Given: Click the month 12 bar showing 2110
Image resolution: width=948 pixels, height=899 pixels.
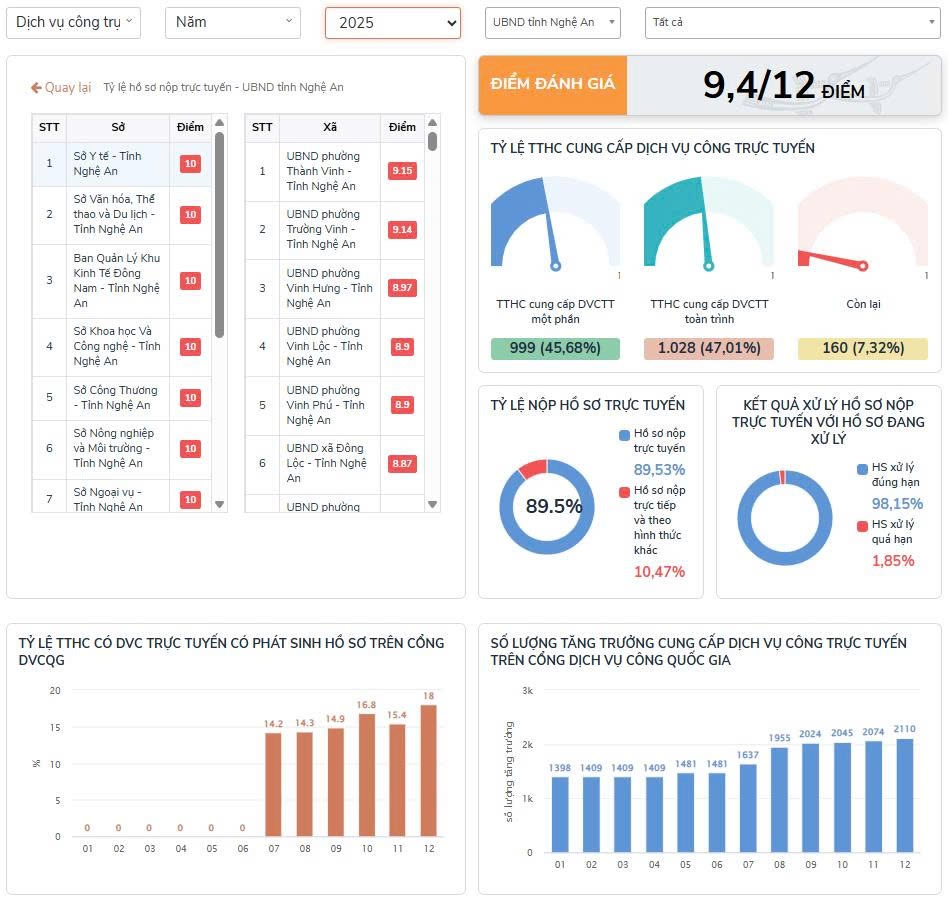Looking at the screenshot, I should (903, 795).
